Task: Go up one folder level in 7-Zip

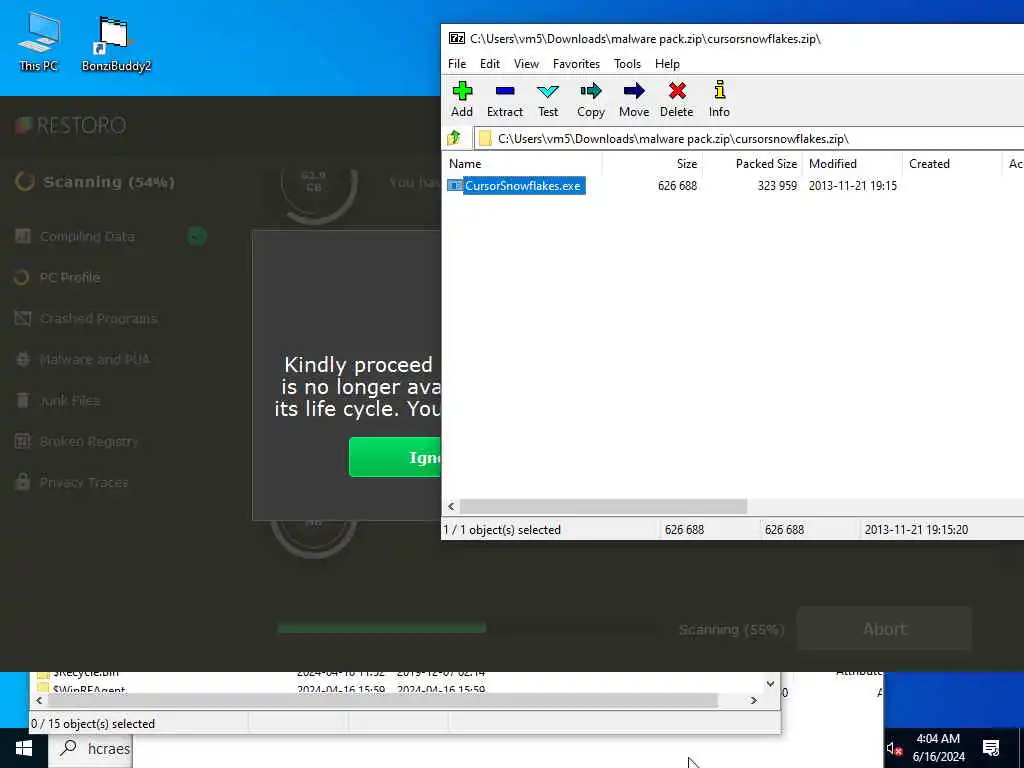Action: tap(455, 138)
